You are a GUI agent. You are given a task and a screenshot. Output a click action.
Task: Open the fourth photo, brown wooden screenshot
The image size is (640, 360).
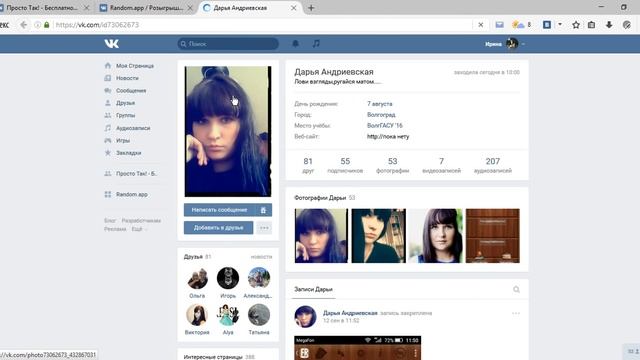tap(493, 236)
